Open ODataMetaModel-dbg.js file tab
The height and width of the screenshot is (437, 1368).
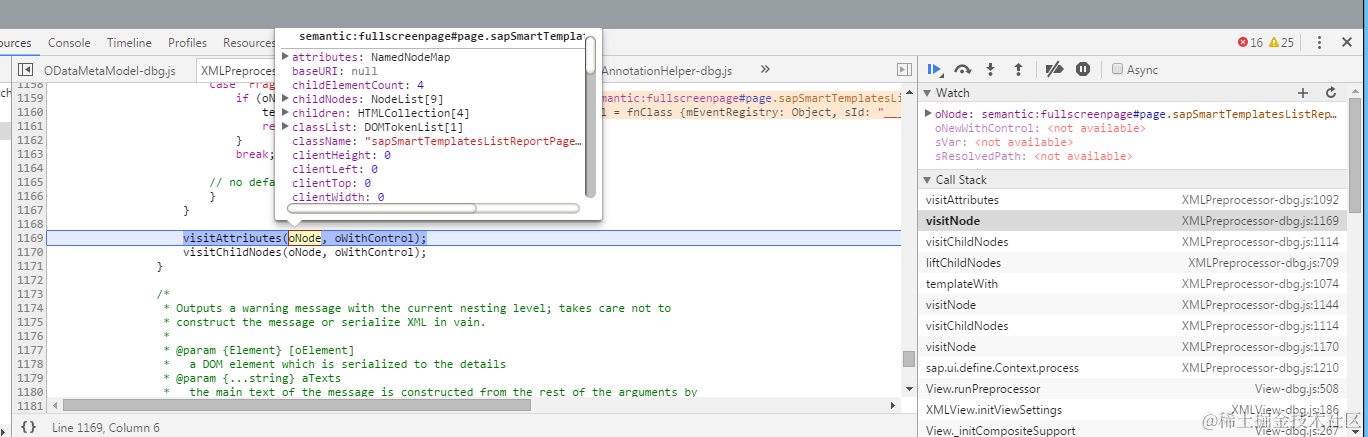pyautogui.click(x=110, y=70)
